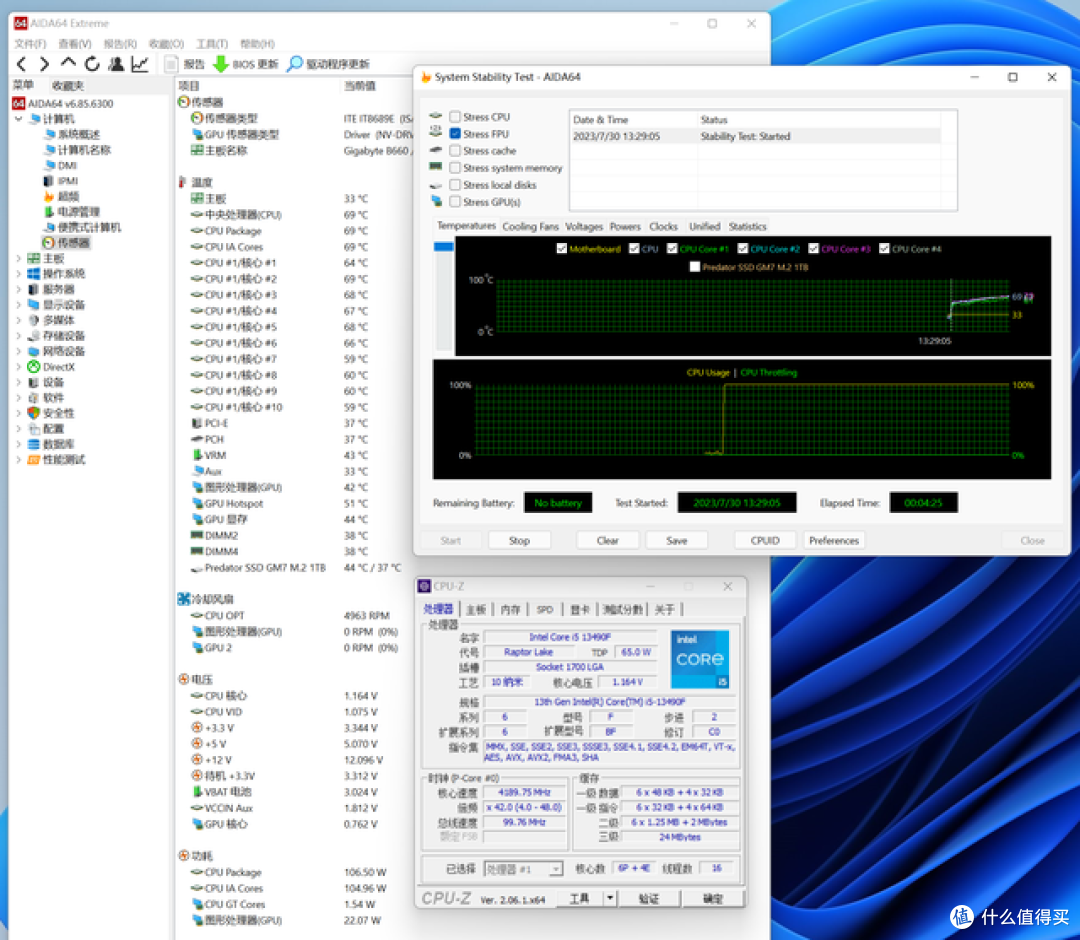Screen dimensions: 1080x940
Task: Click the Intel Core logo in CPU-Z
Action: 700,659
